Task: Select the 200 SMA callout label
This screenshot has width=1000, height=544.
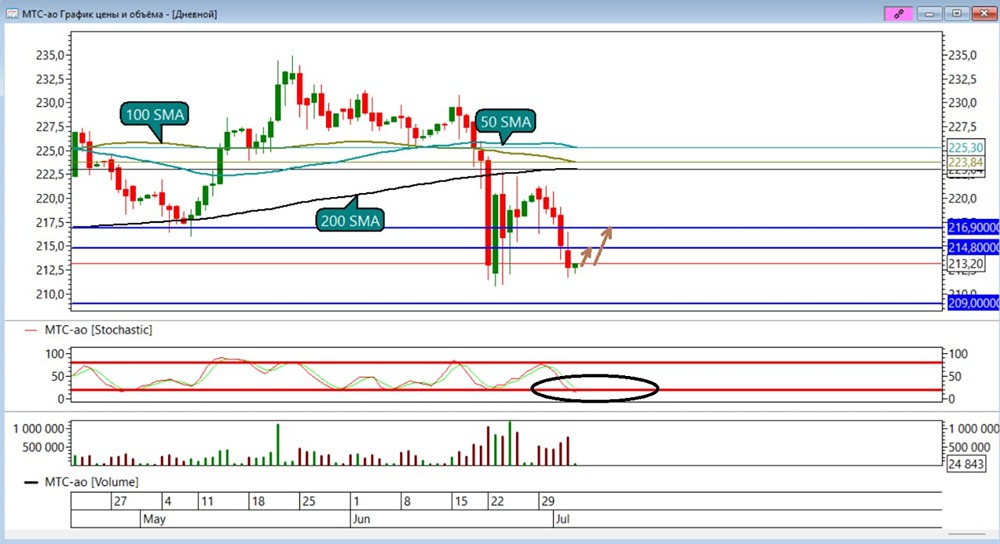Action: 350,221
